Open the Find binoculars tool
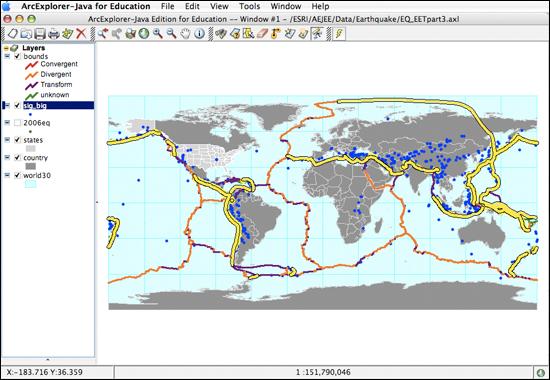The image size is (550, 380). point(221,34)
